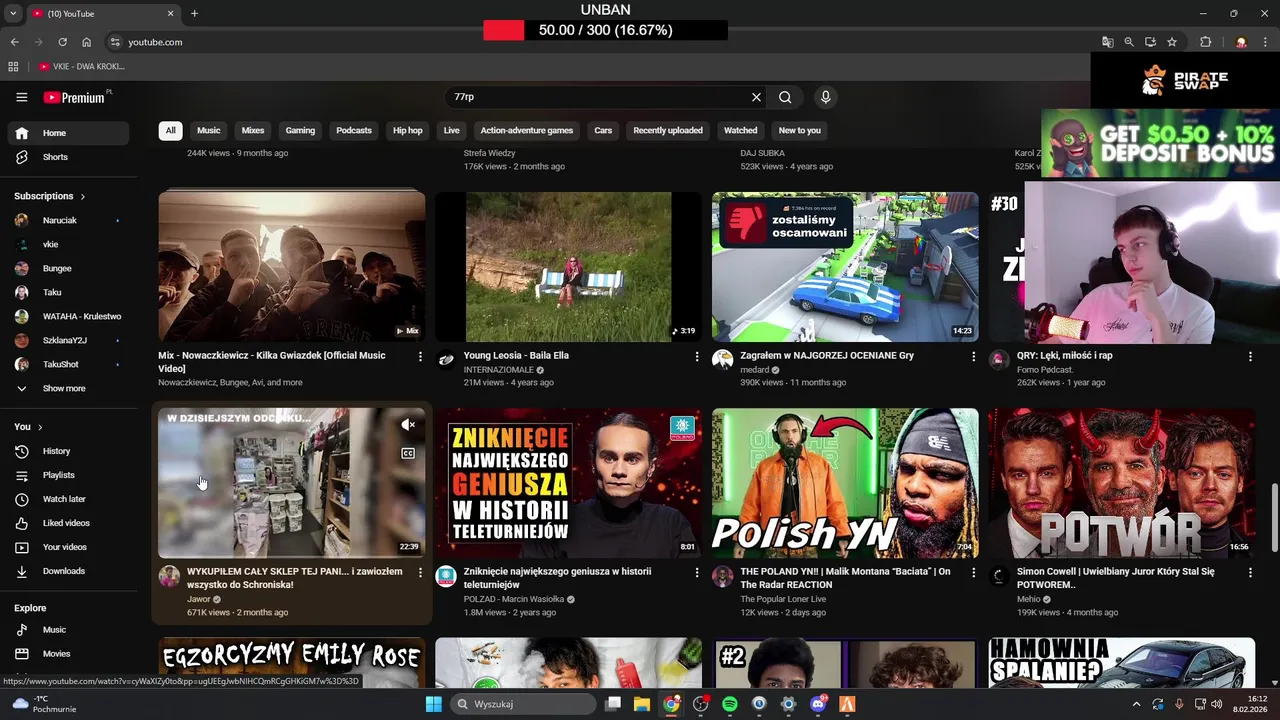The width and height of the screenshot is (1280, 720).
Task: Select the All filter chip
Action: (171, 131)
